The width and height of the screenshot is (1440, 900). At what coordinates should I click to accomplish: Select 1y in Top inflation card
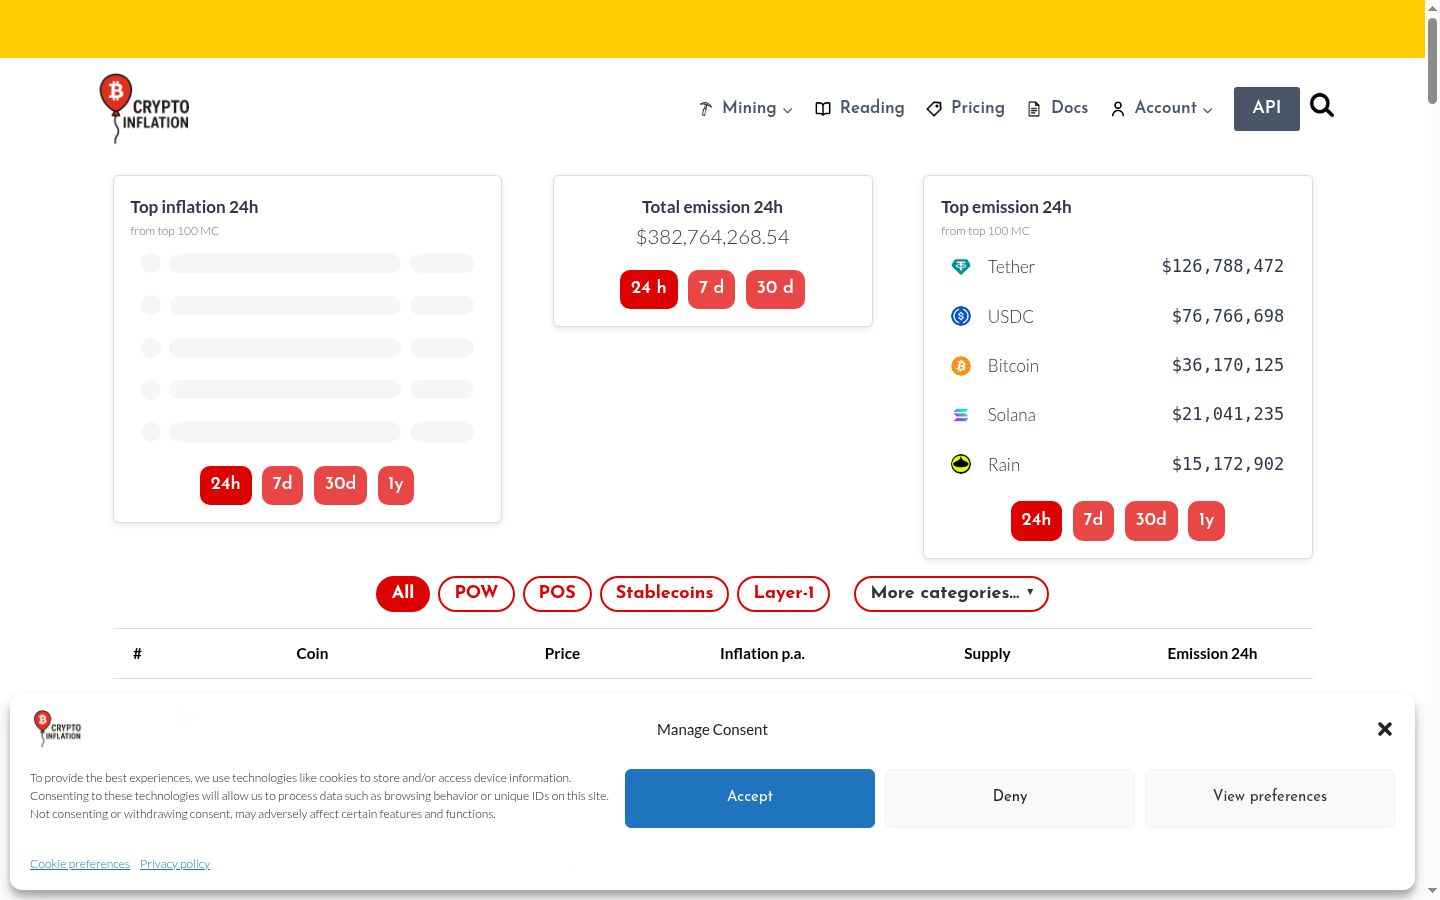coord(396,485)
